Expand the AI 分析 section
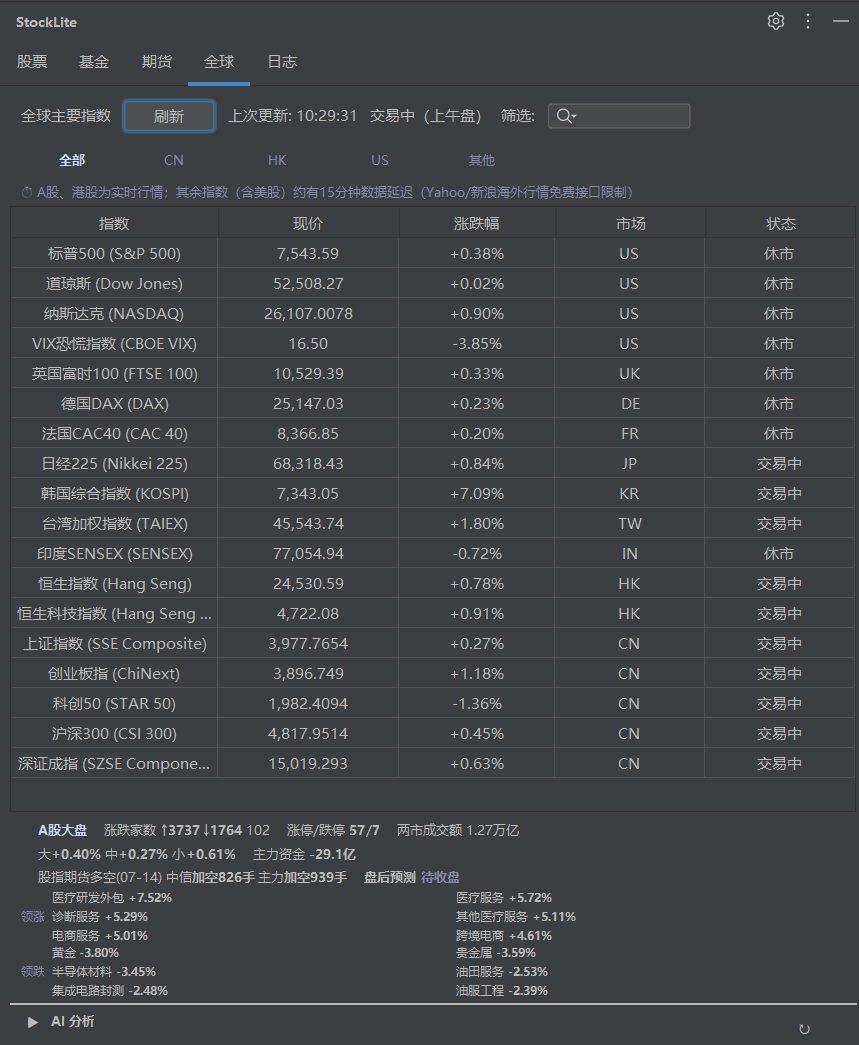 pos(32,1022)
